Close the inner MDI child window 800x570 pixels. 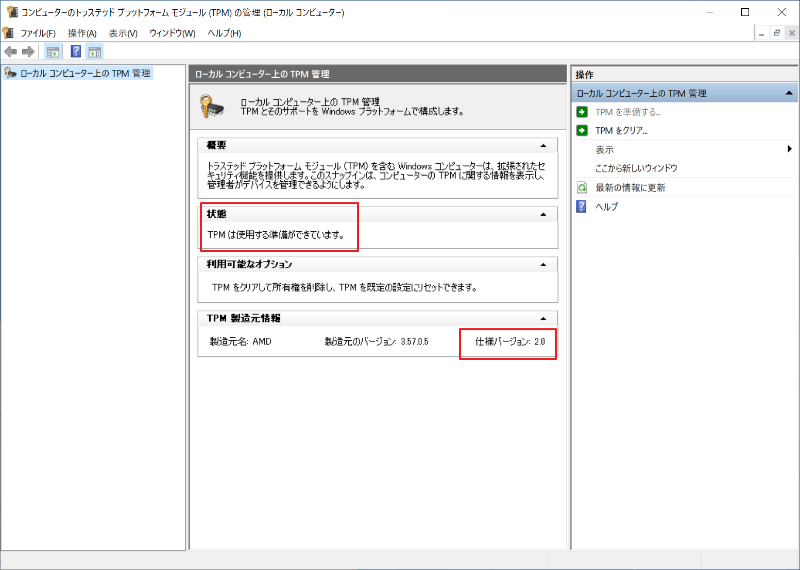(792, 33)
